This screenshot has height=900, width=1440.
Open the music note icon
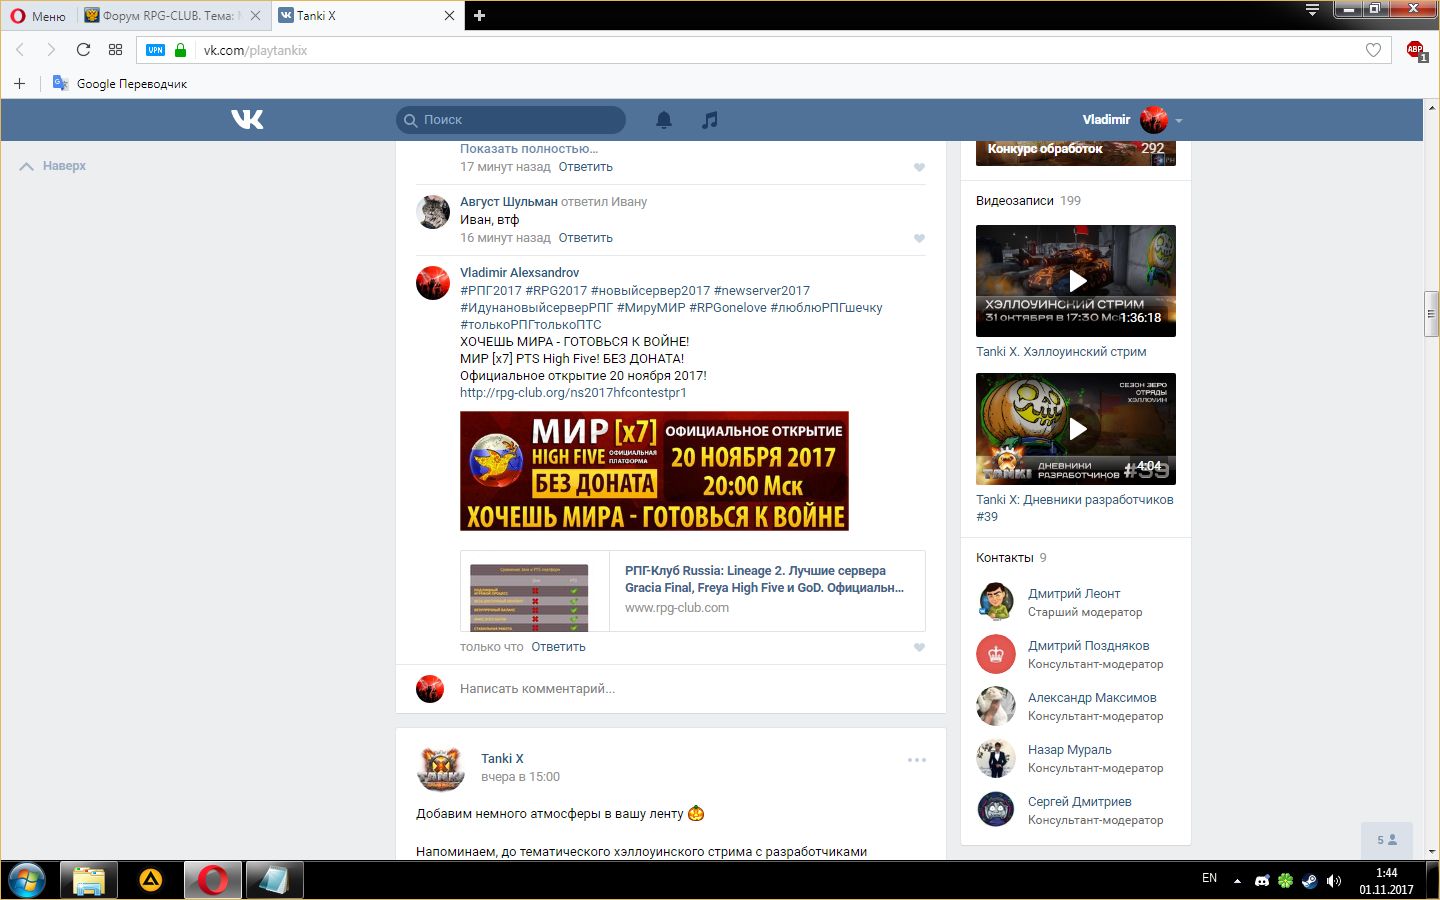[709, 120]
